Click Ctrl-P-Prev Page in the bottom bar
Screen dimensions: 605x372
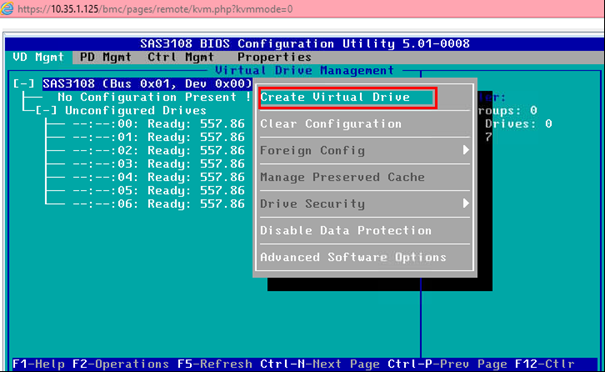point(447,364)
